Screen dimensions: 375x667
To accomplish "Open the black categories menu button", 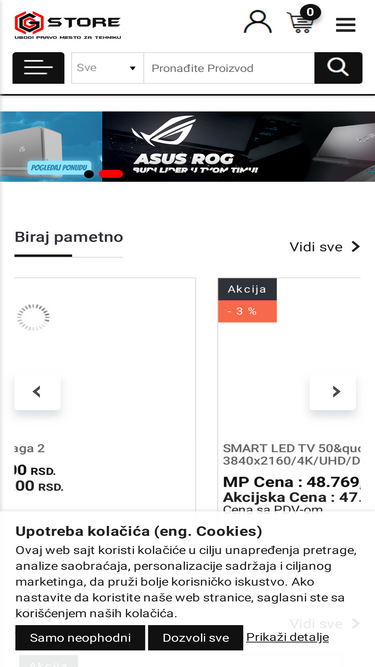I will (38, 68).
